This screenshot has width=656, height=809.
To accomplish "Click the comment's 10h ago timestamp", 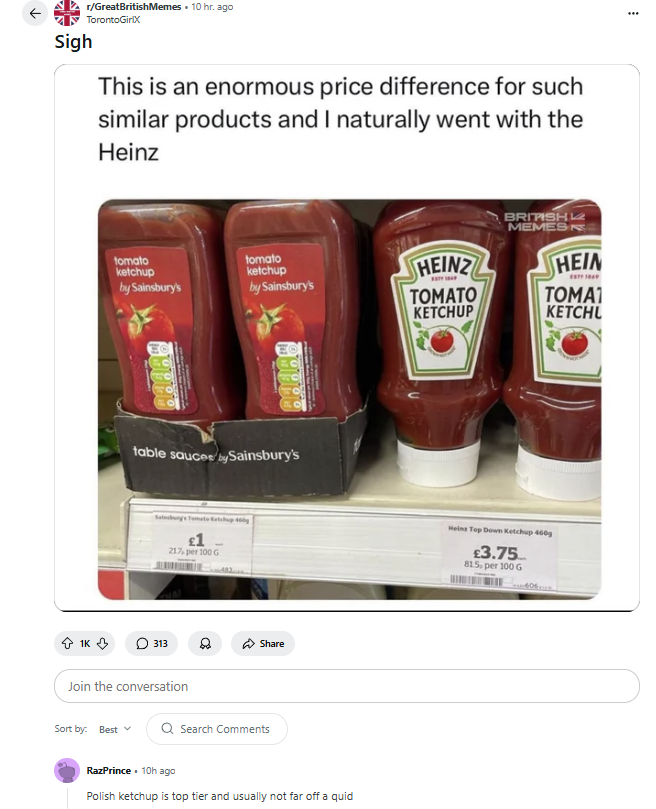I will click(x=158, y=771).
